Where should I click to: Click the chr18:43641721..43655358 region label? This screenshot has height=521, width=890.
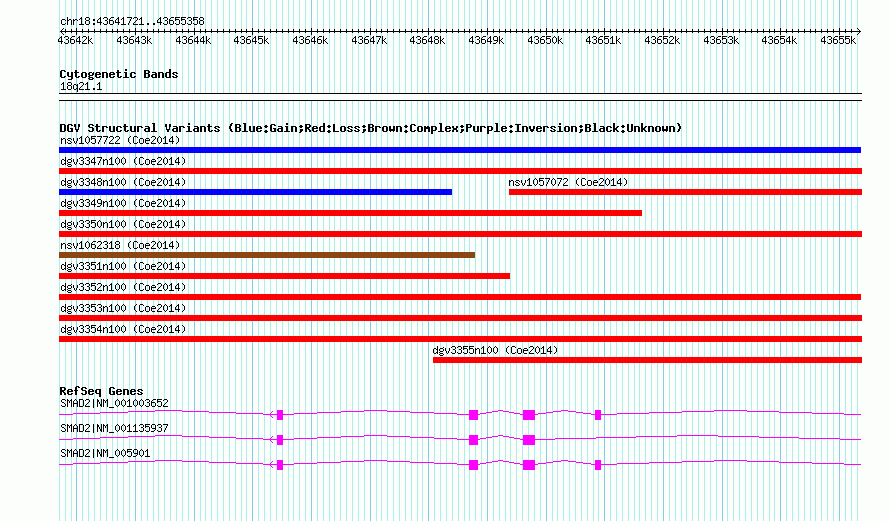coord(132,22)
